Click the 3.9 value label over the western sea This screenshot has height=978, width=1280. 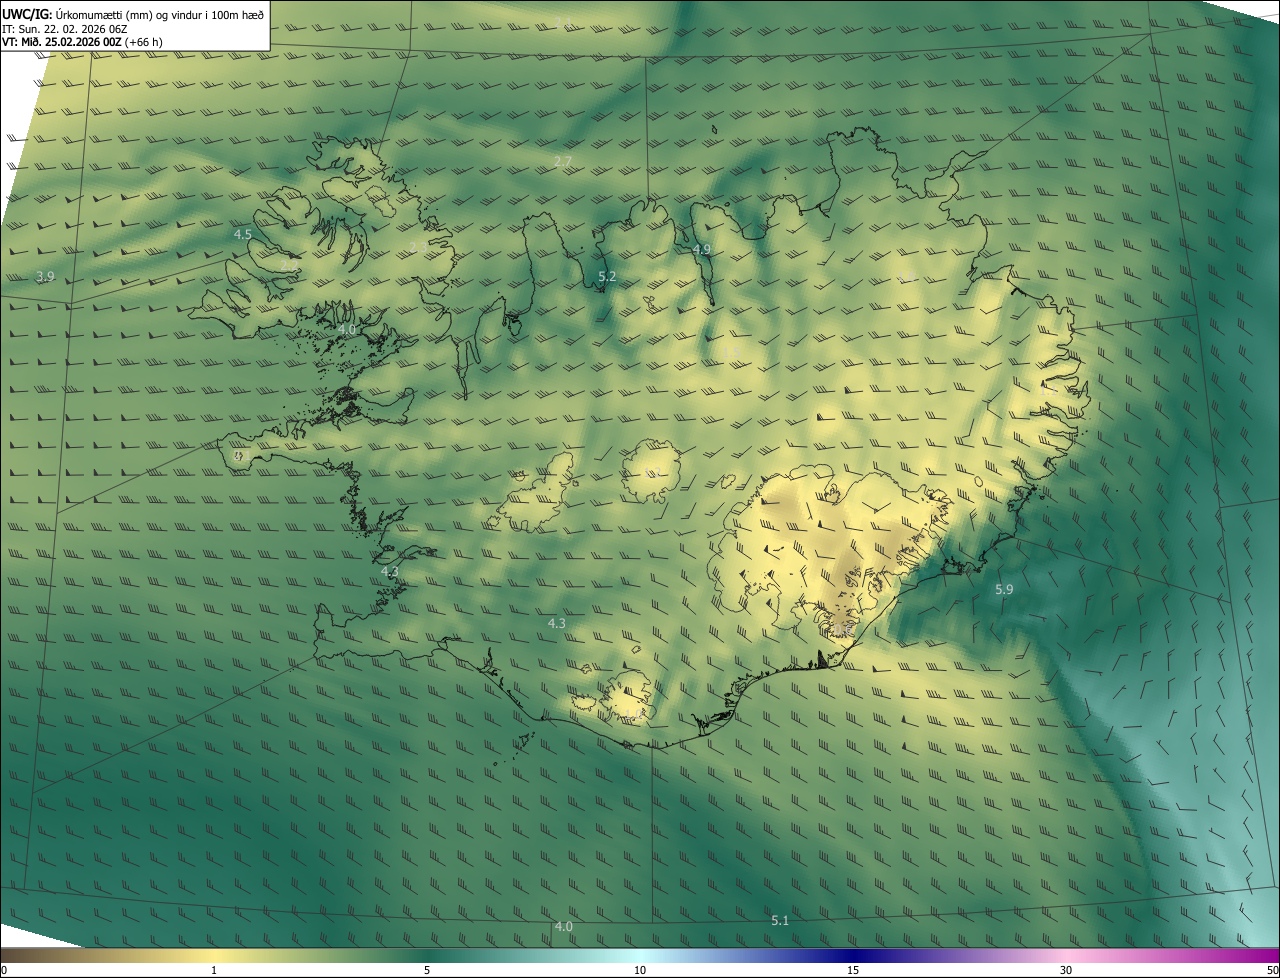(x=45, y=276)
